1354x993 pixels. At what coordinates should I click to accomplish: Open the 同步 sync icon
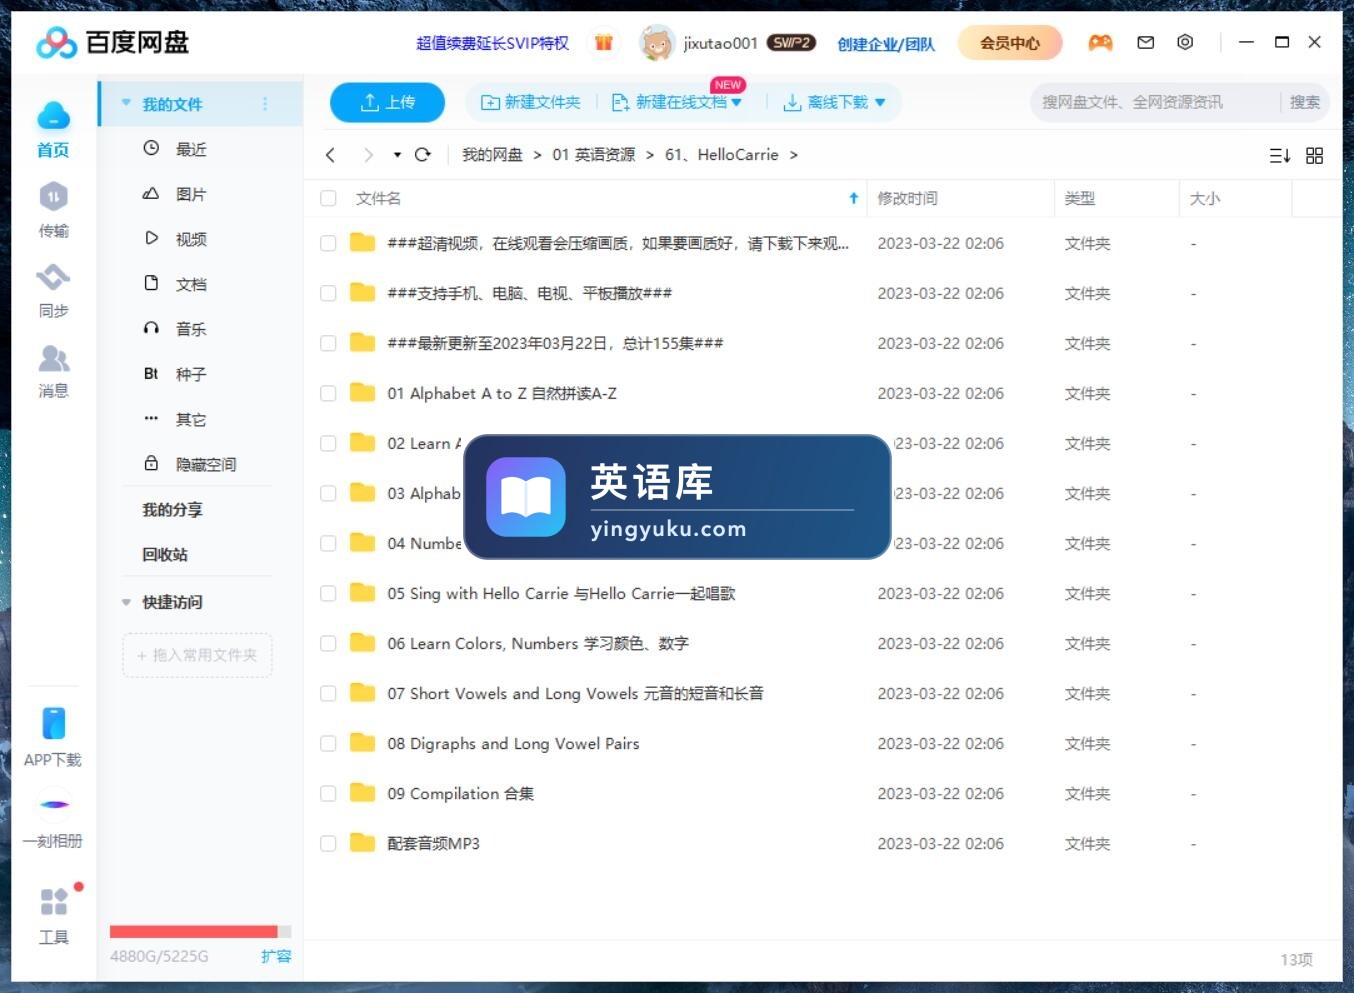click(53, 276)
